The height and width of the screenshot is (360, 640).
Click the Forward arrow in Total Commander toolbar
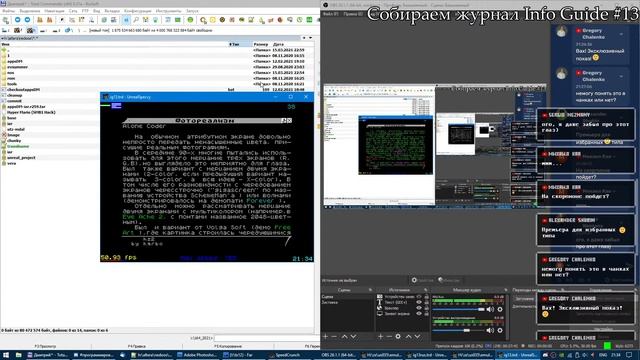pos(27,20)
